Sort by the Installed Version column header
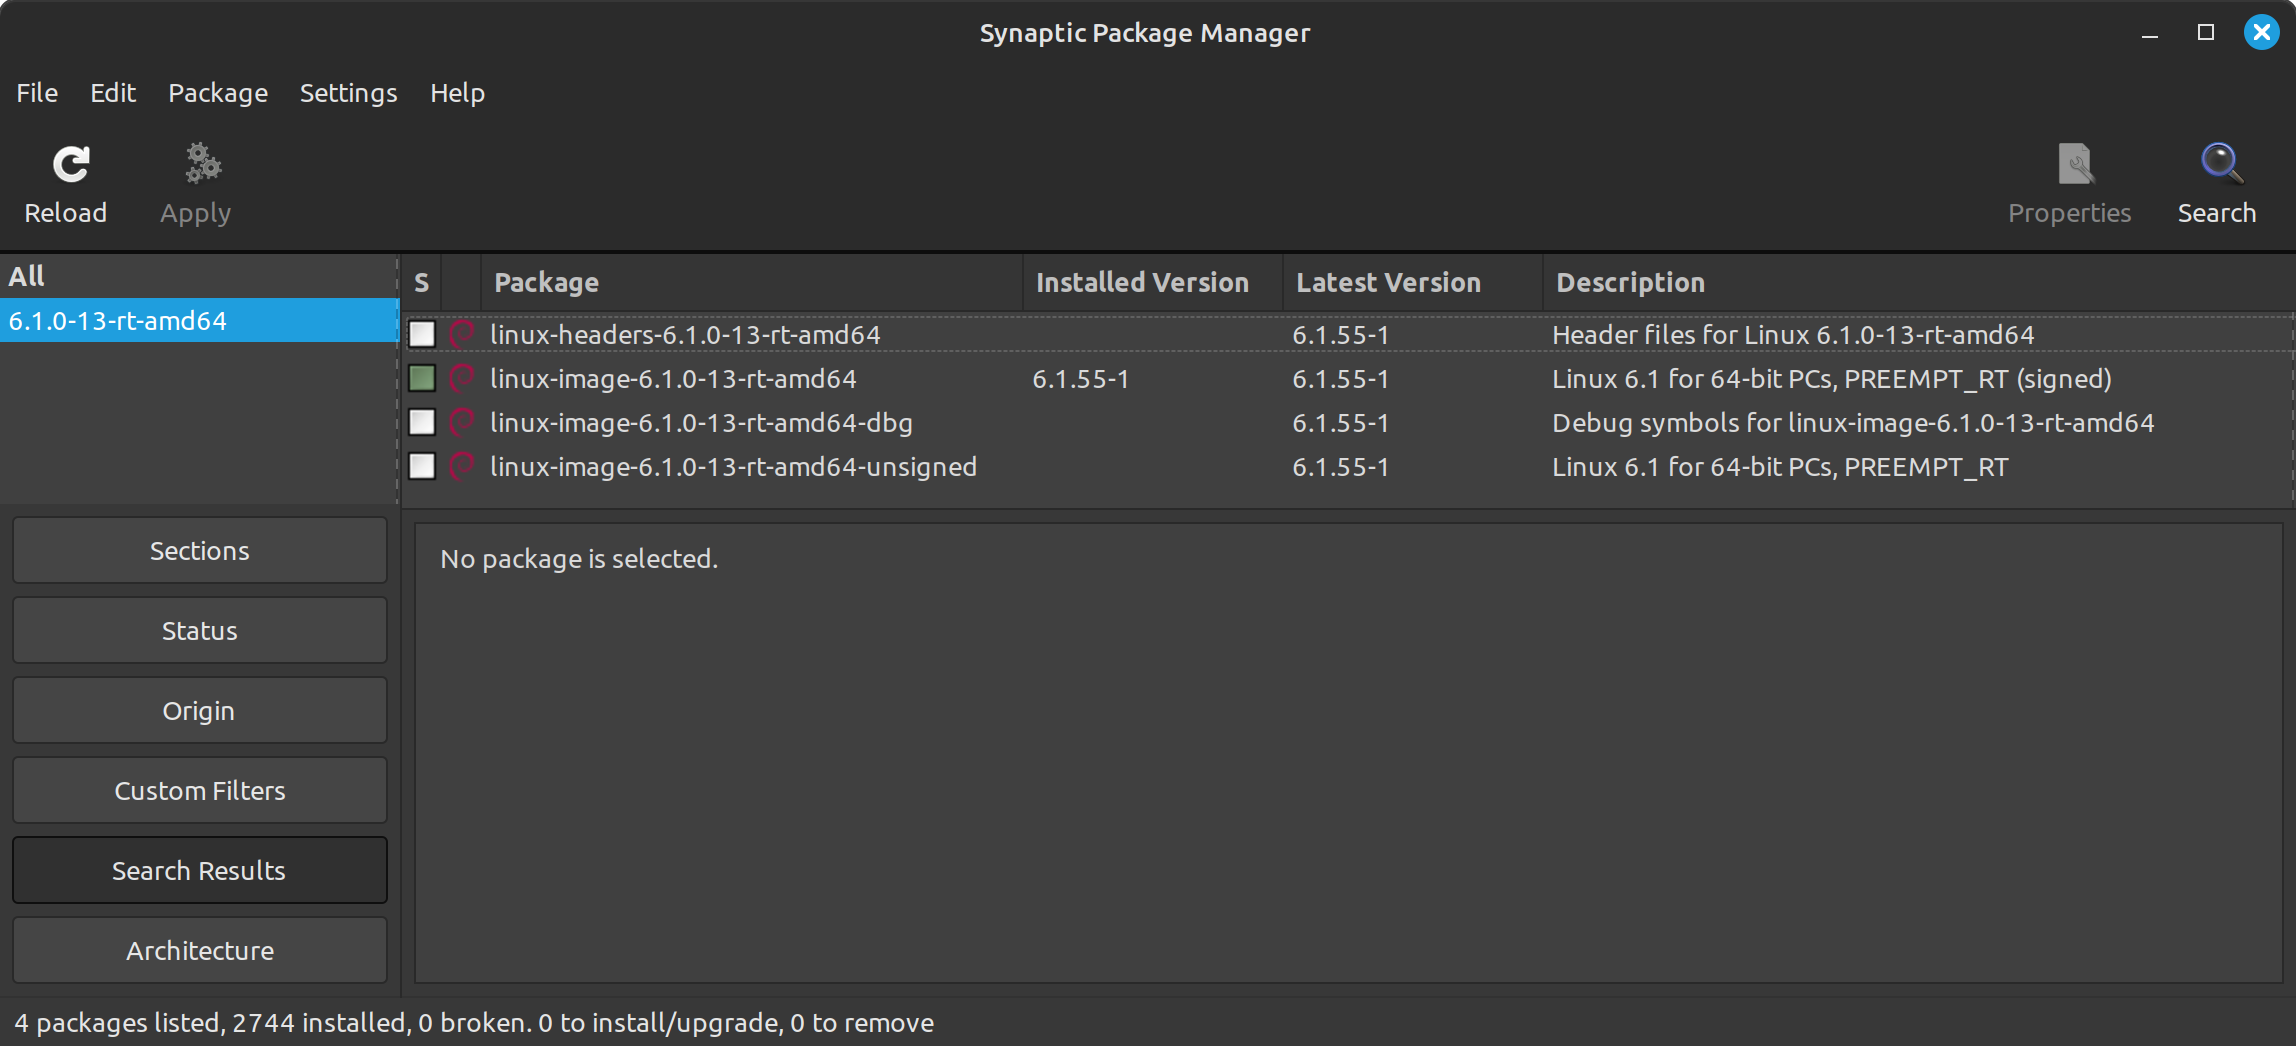2296x1046 pixels. tap(1153, 283)
